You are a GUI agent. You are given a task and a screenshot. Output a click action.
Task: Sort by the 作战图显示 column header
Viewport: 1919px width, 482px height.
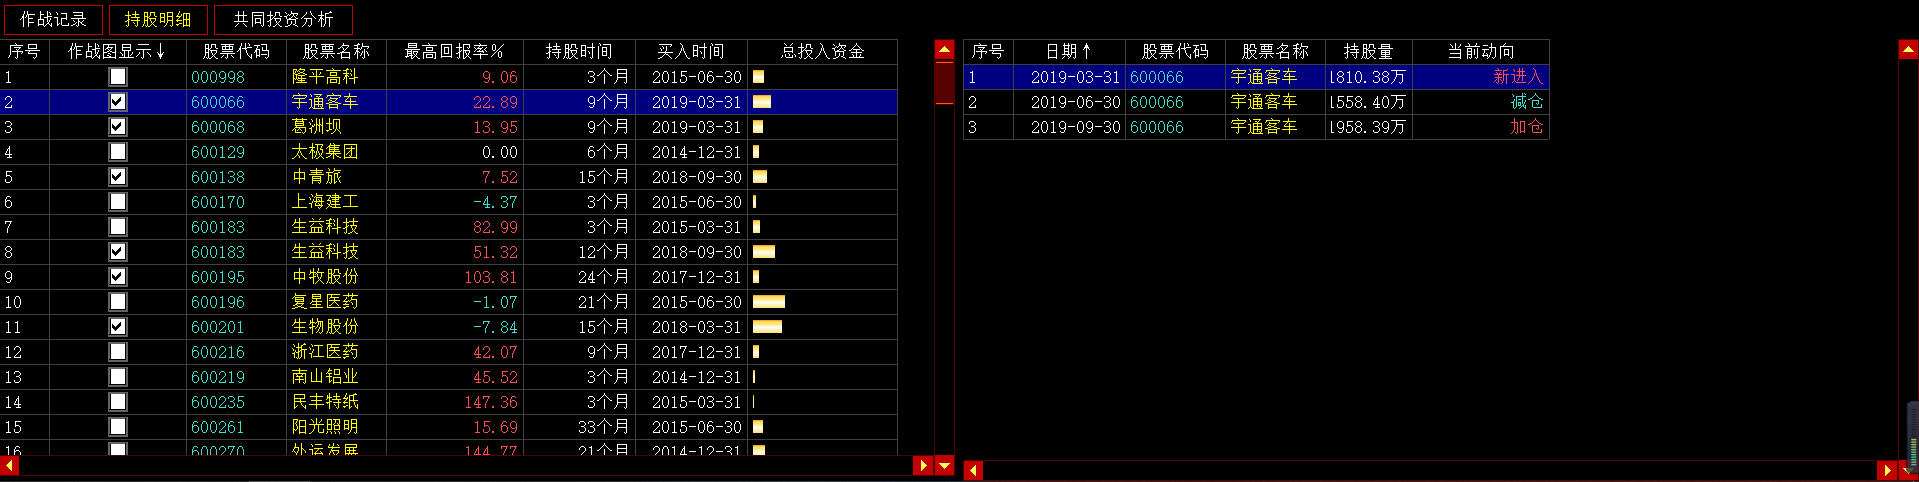coord(116,51)
